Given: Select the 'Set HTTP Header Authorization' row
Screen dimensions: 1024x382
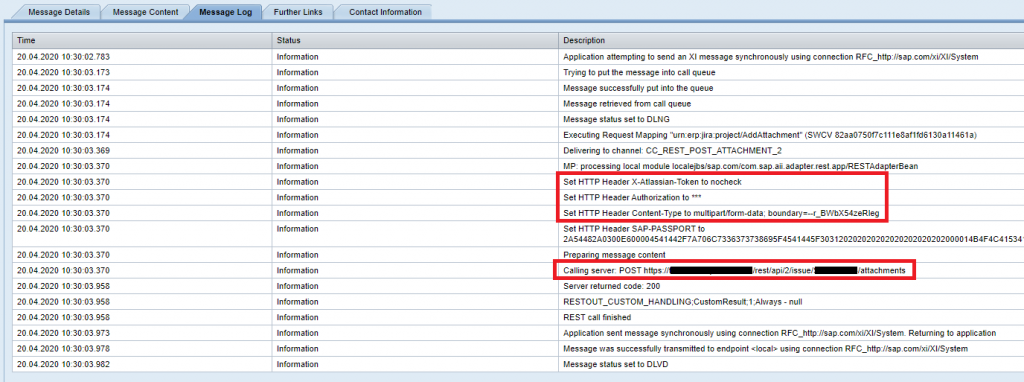Looking at the screenshot, I should [518, 197].
